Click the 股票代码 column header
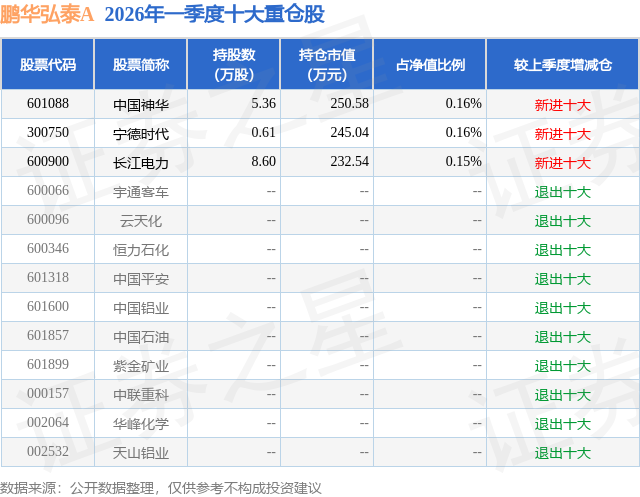 48,64
